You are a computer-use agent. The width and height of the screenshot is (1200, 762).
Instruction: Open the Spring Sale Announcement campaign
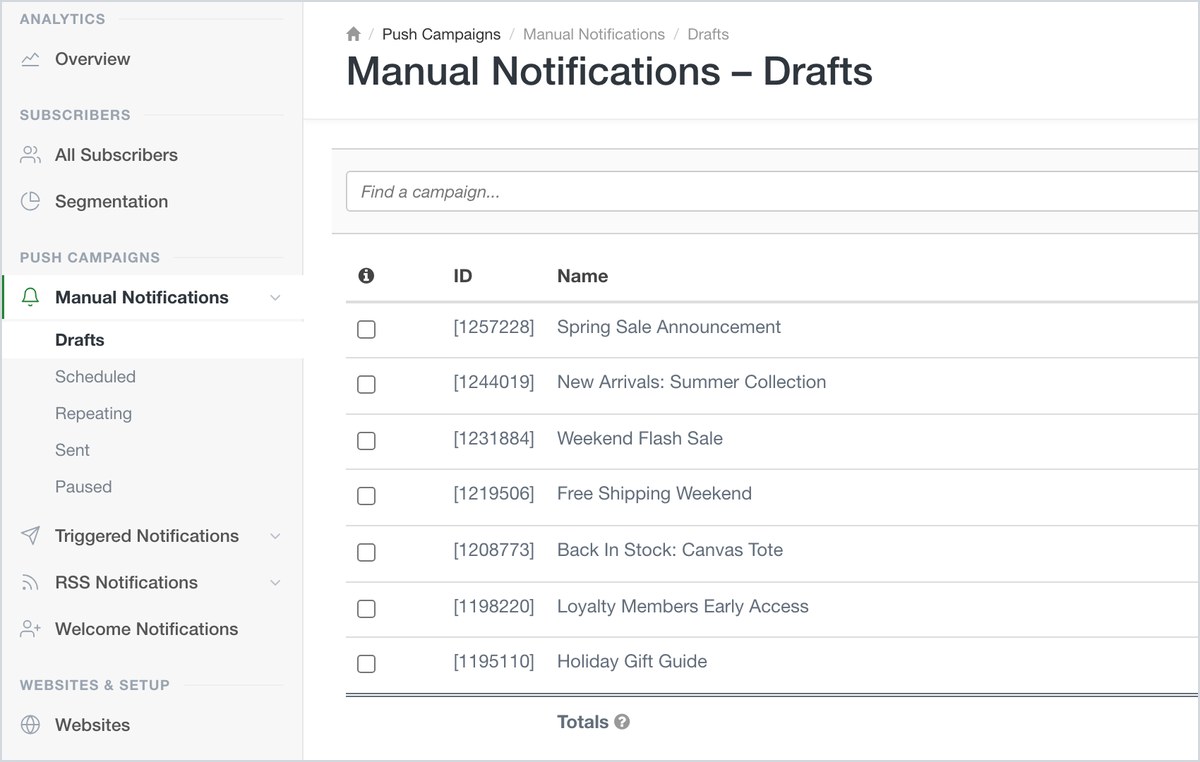[x=669, y=327]
